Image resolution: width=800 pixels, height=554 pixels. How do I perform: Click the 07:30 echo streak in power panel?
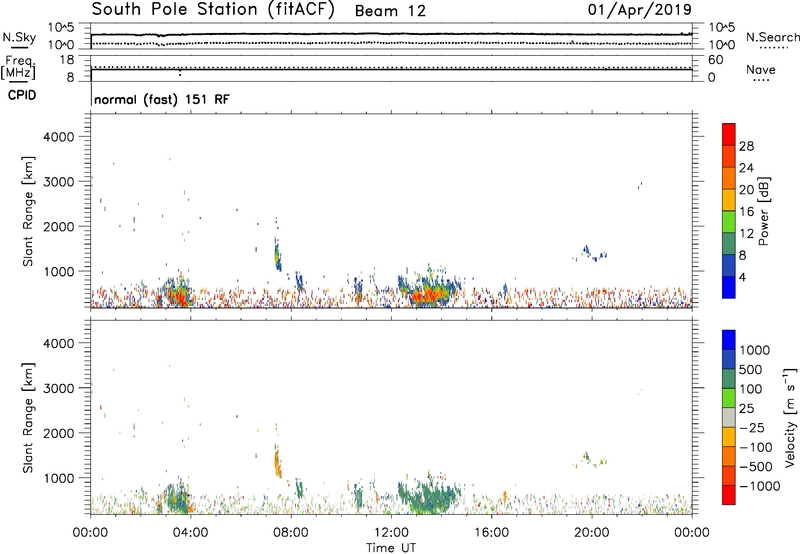point(278,253)
